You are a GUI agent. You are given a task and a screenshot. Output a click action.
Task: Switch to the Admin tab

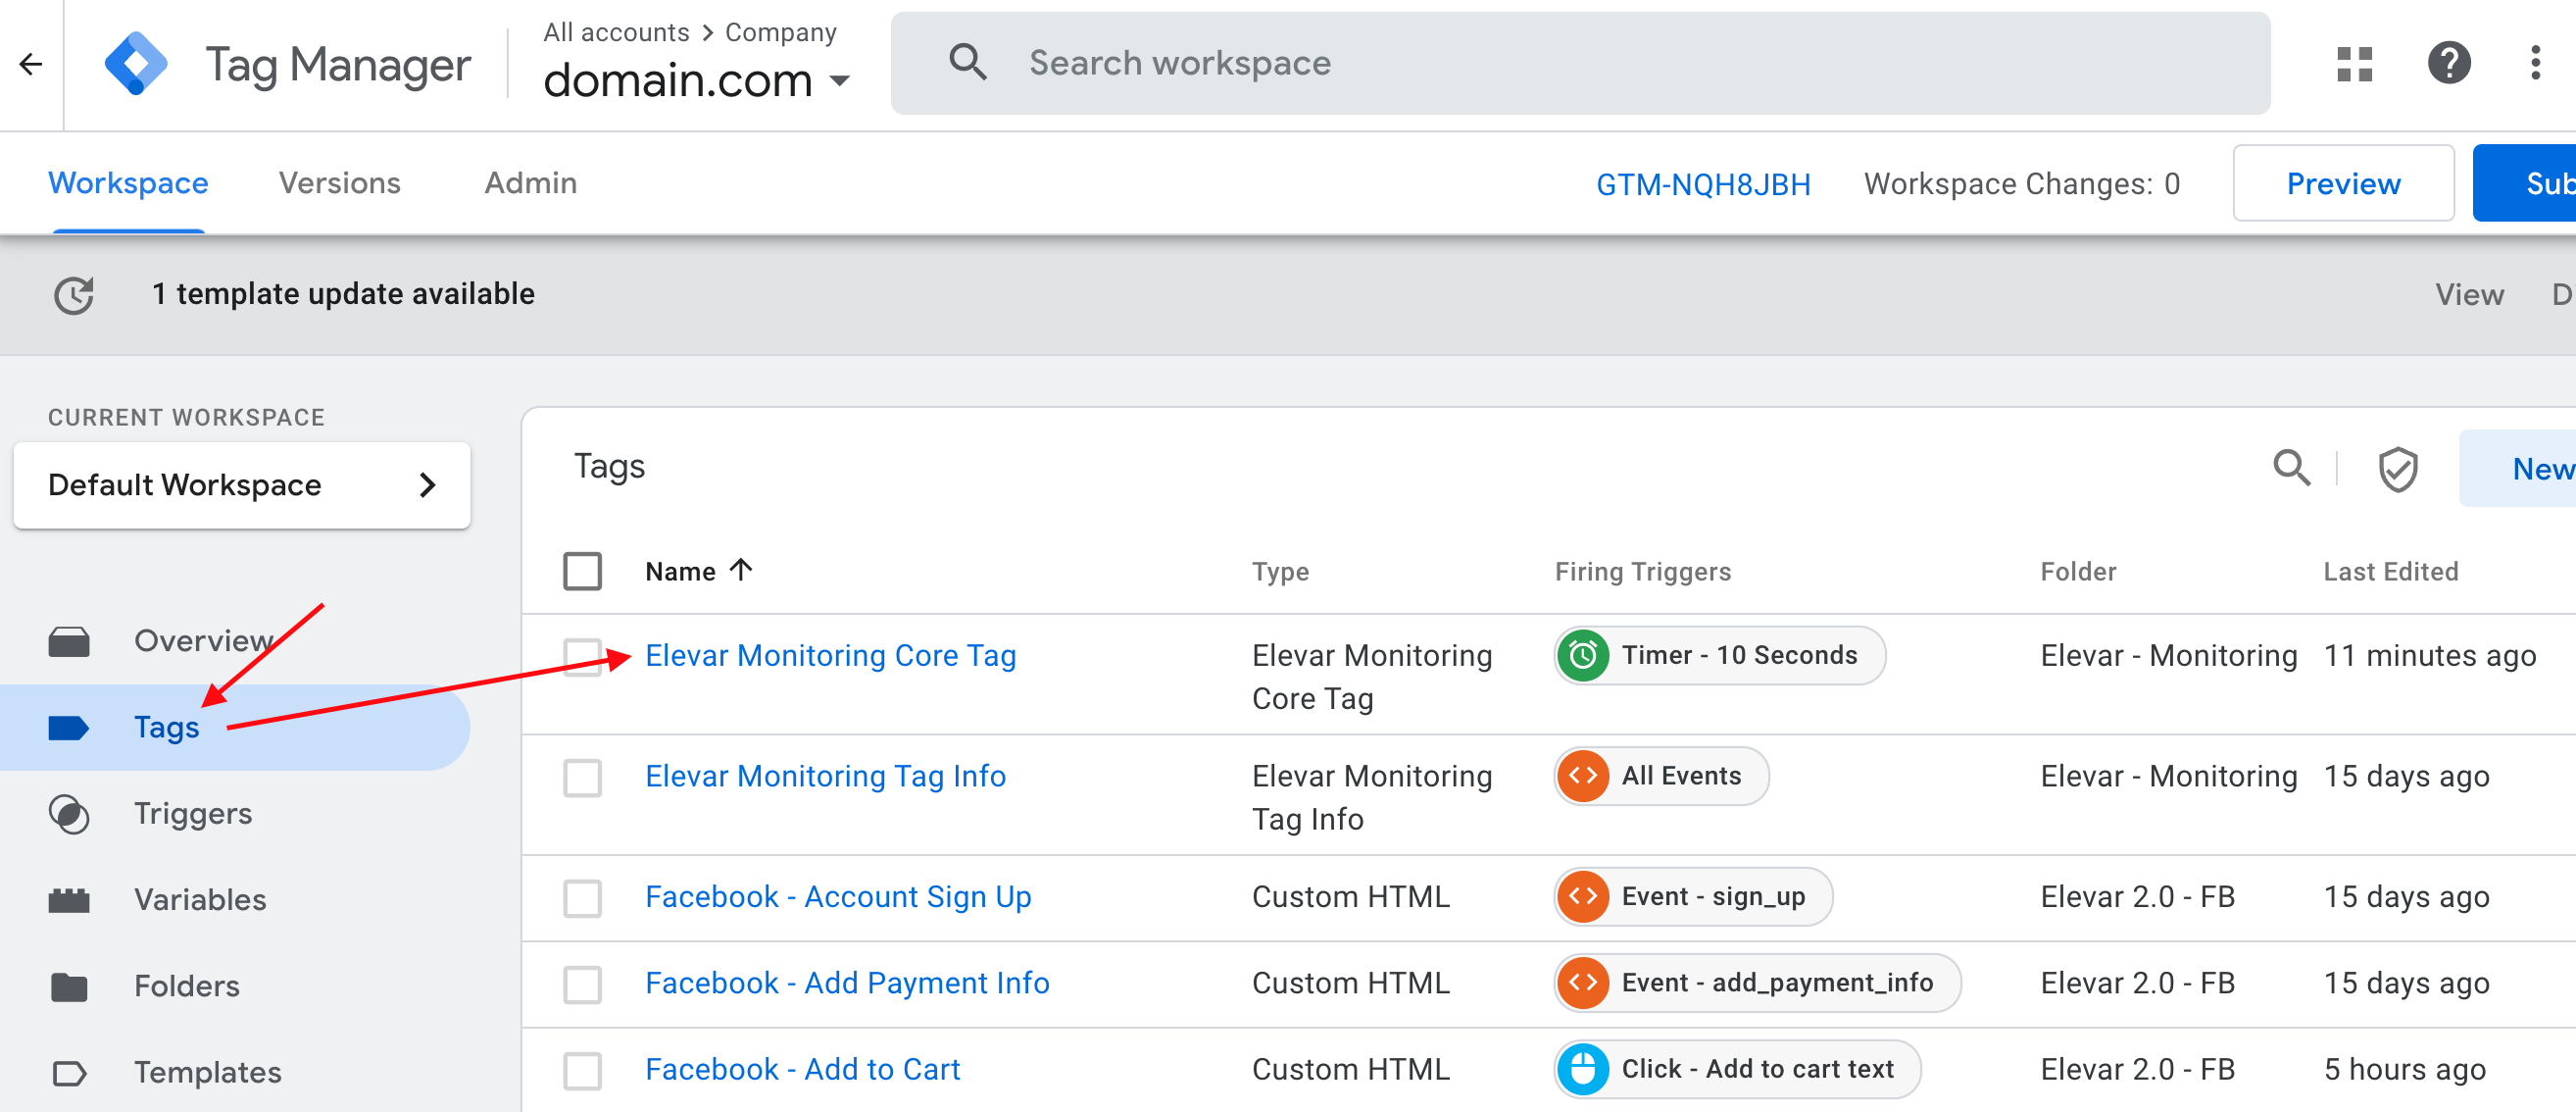point(530,184)
